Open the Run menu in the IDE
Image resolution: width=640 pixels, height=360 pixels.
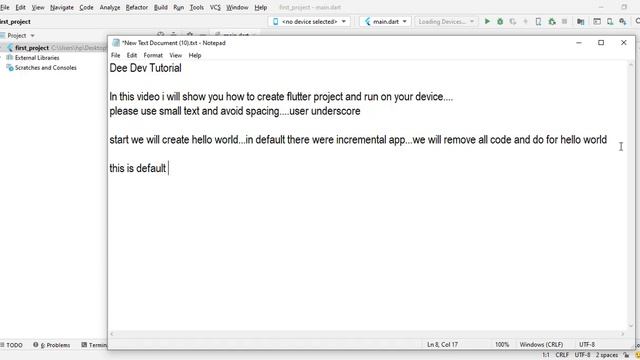coord(178,7)
